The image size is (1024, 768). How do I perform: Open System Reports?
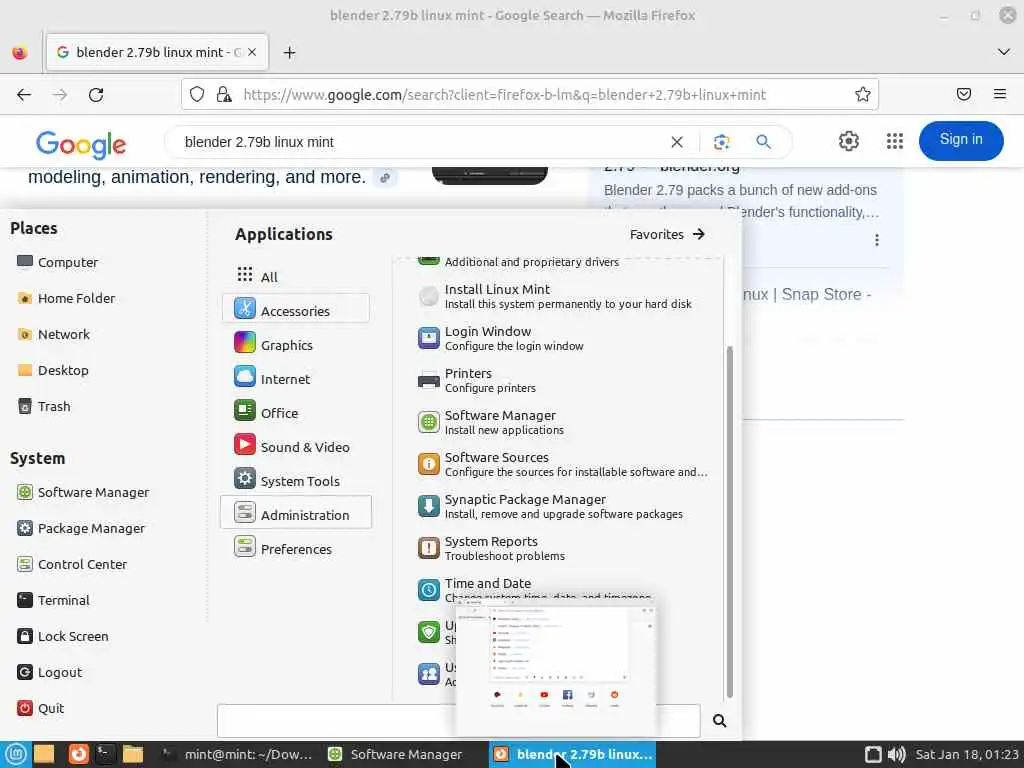[x=491, y=548]
